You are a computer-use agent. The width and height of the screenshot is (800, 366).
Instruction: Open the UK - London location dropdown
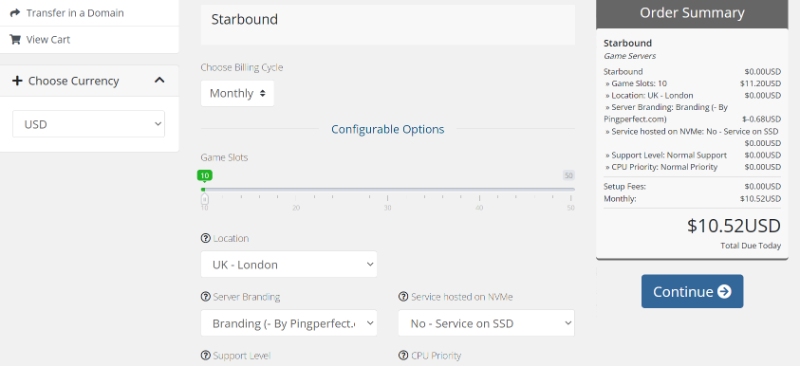click(x=289, y=264)
